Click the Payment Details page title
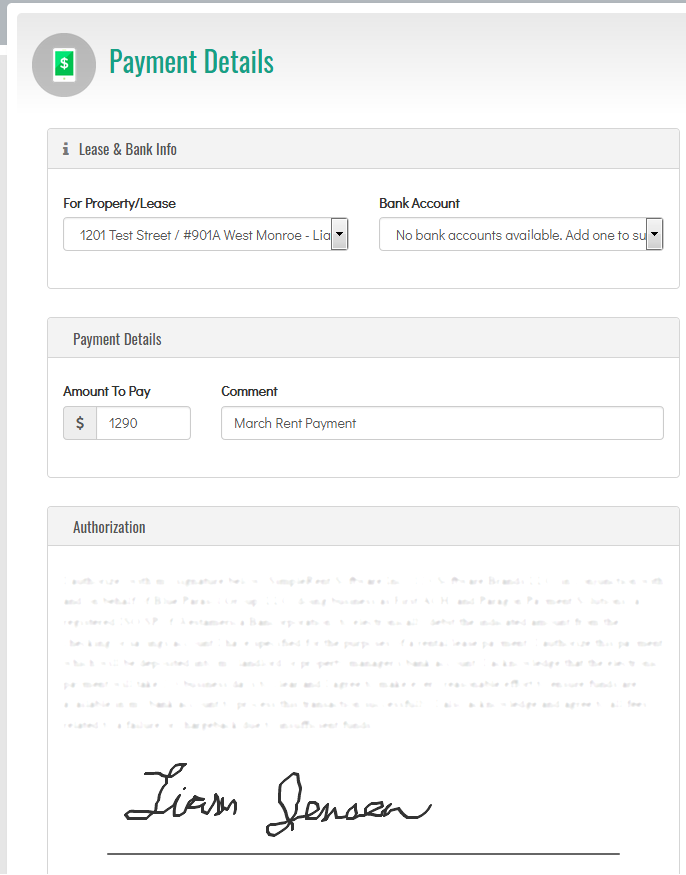686x875 pixels. [x=191, y=61]
